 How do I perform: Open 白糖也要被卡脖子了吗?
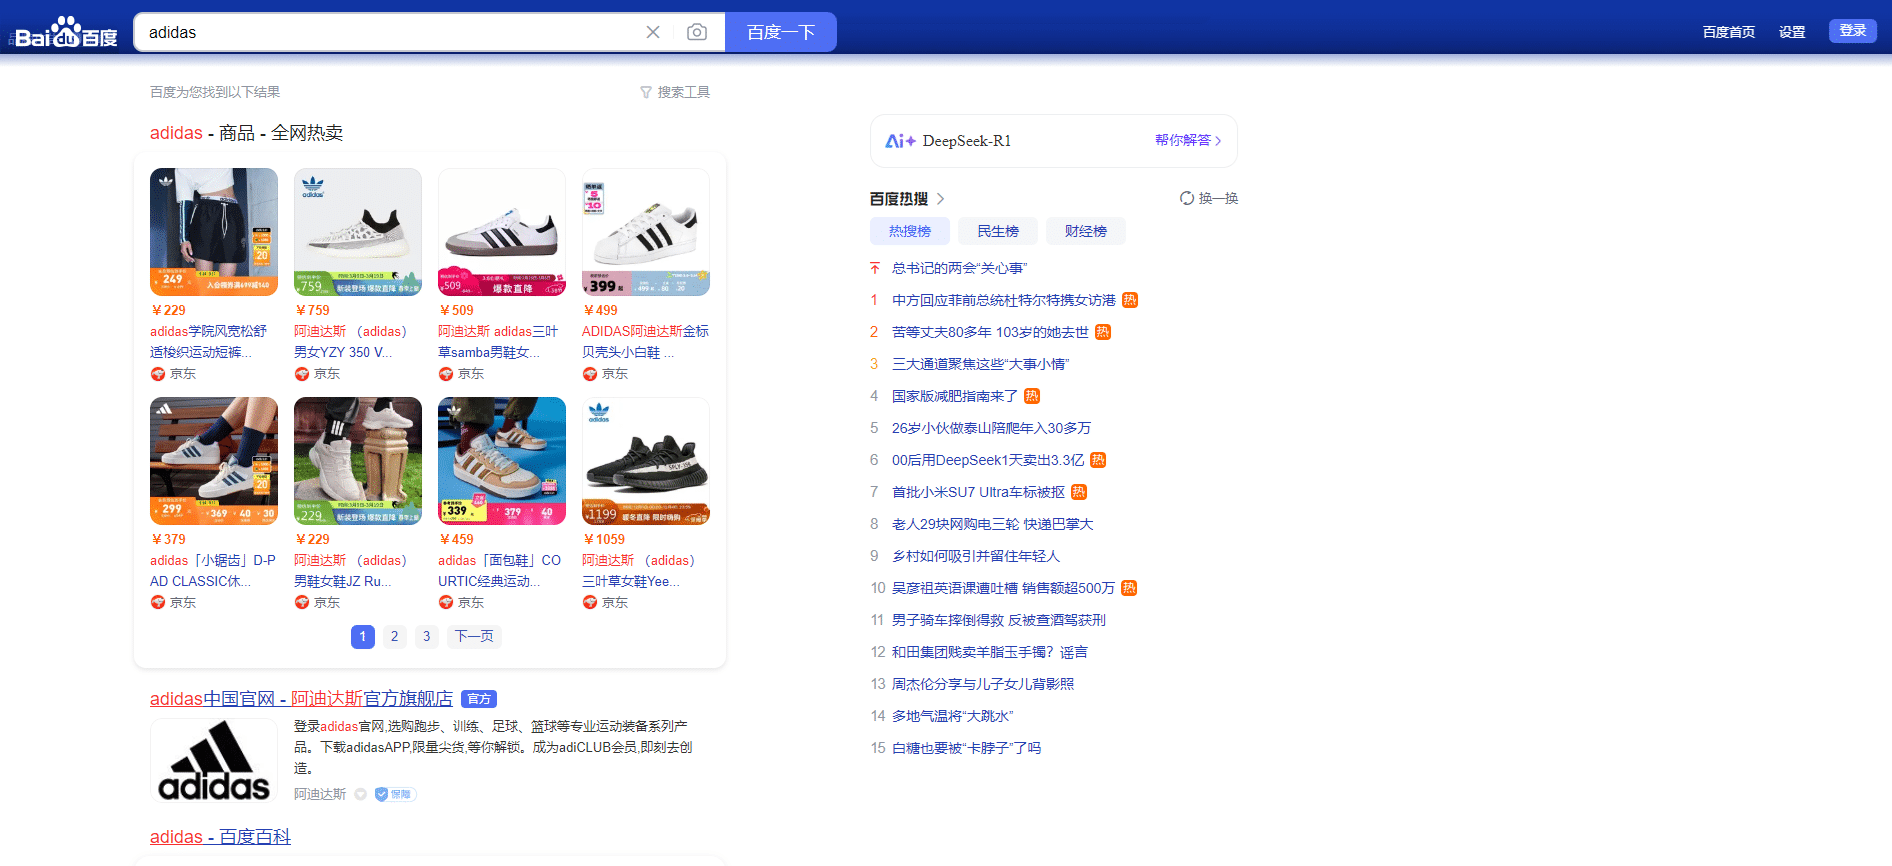click(x=966, y=748)
